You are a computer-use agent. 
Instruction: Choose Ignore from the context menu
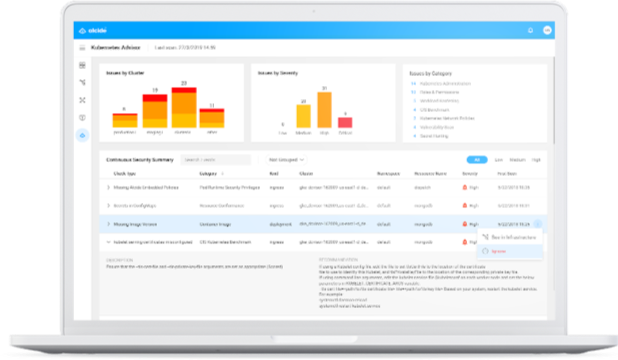510,251
